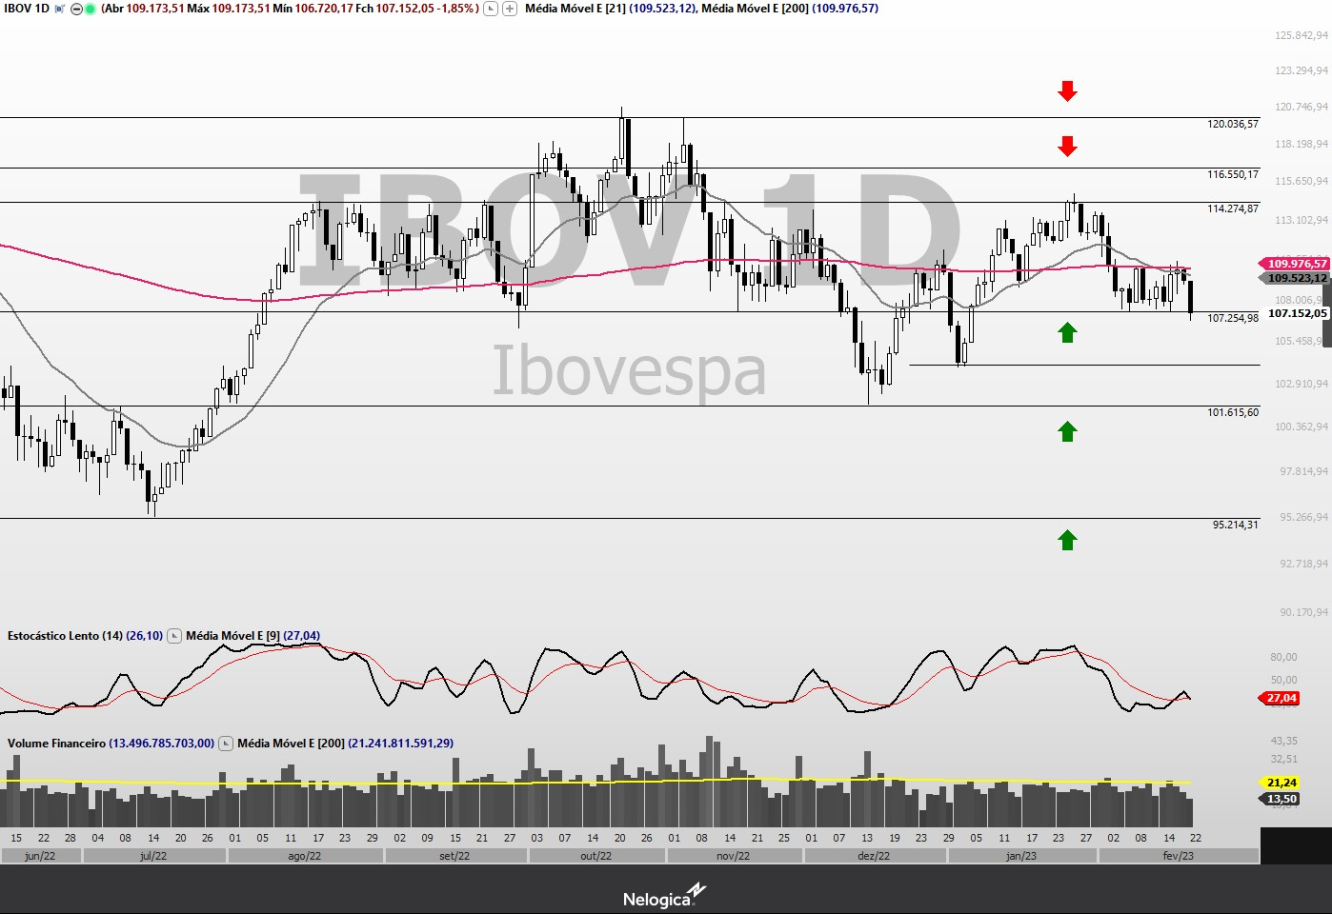The width and height of the screenshot is (1332, 914).
Task: Click the plus icon to add an indicator
Action: pyautogui.click(x=510, y=8)
